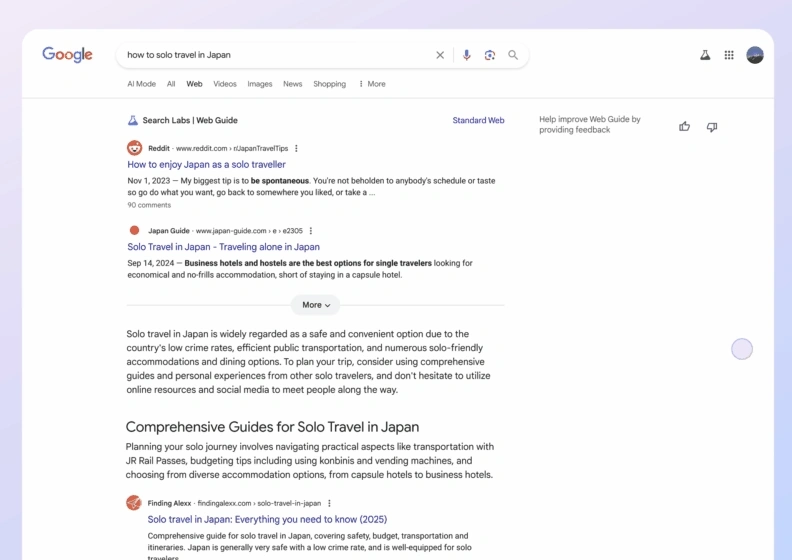Clear the search query with X icon
The height and width of the screenshot is (560, 792).
coord(440,55)
